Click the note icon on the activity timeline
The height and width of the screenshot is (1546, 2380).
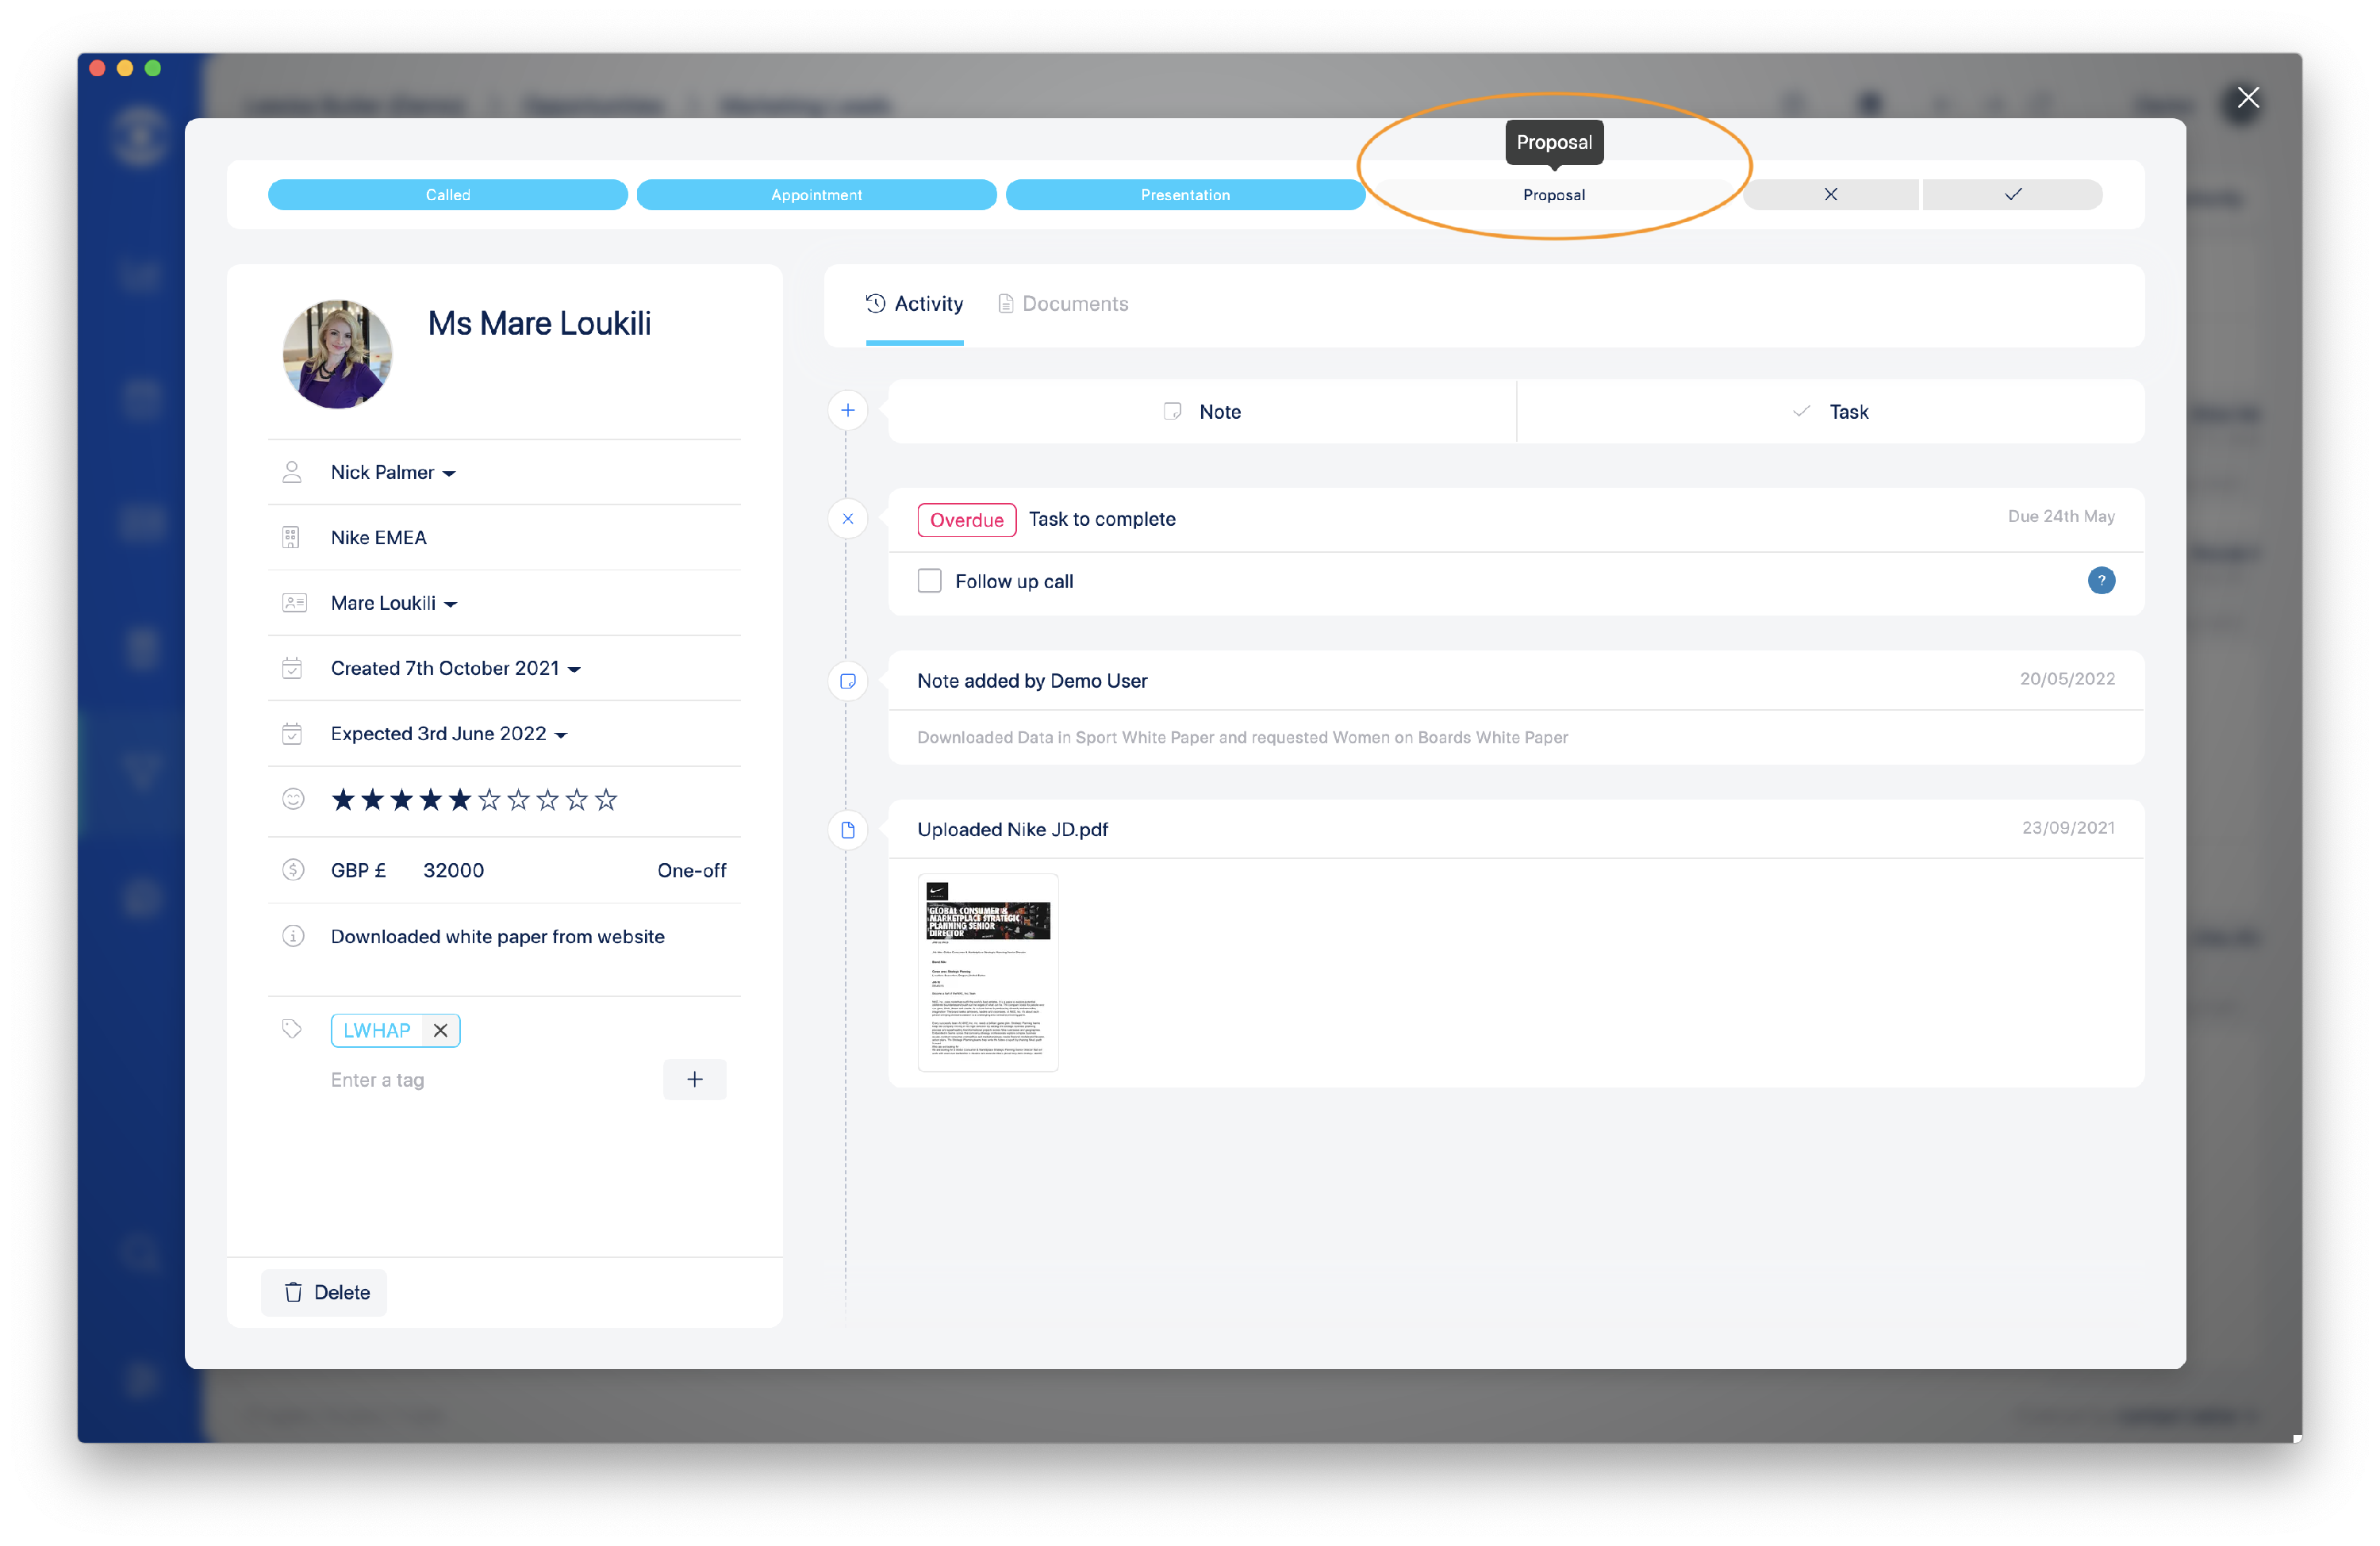(847, 681)
